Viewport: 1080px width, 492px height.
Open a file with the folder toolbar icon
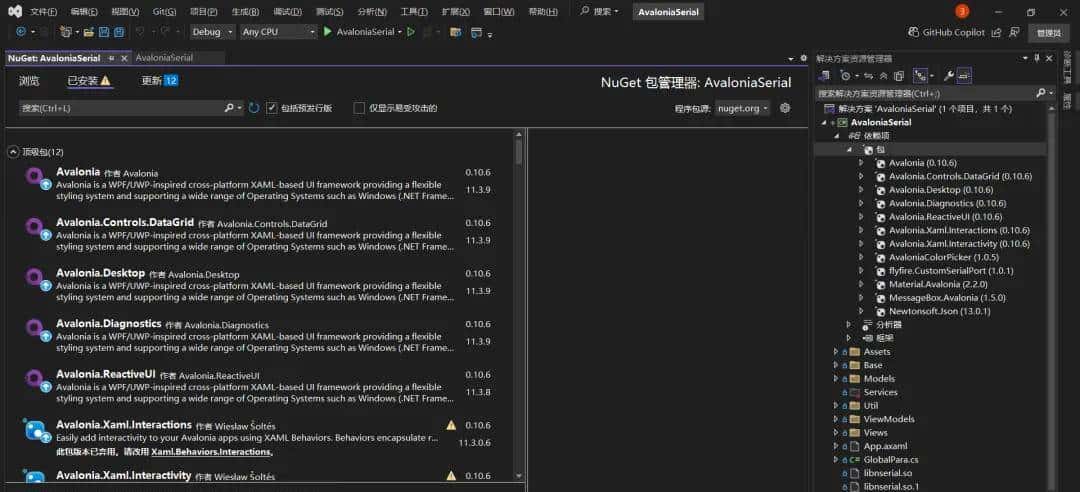click(89, 32)
